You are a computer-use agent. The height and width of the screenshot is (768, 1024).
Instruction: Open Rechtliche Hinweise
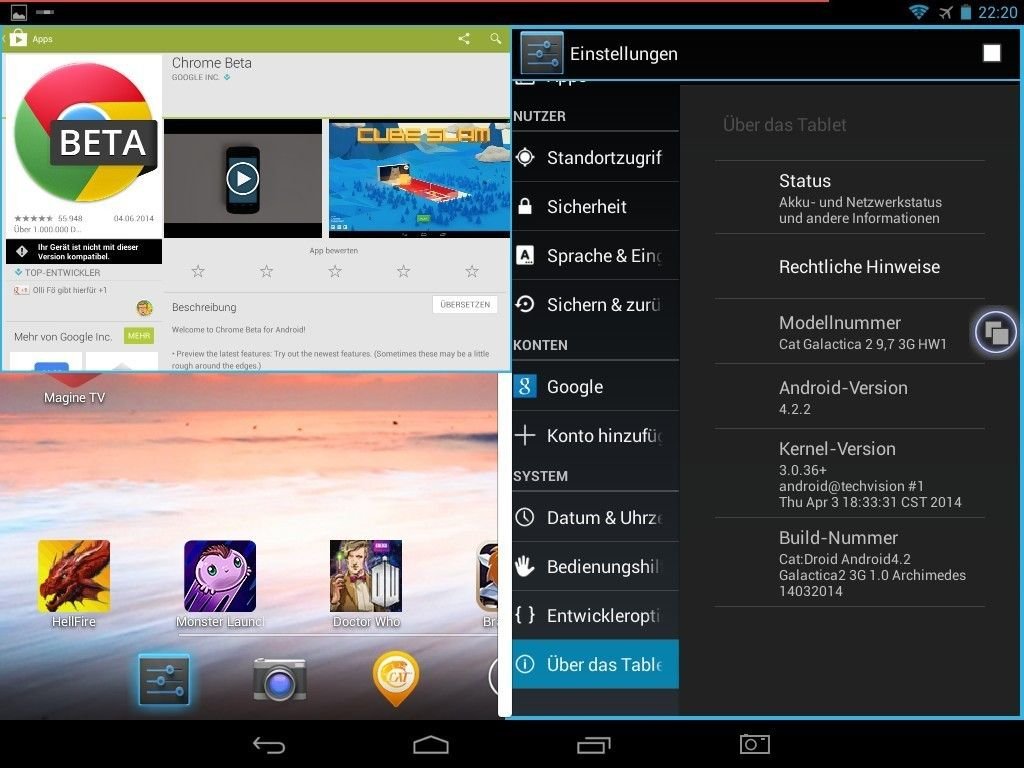pos(850,266)
